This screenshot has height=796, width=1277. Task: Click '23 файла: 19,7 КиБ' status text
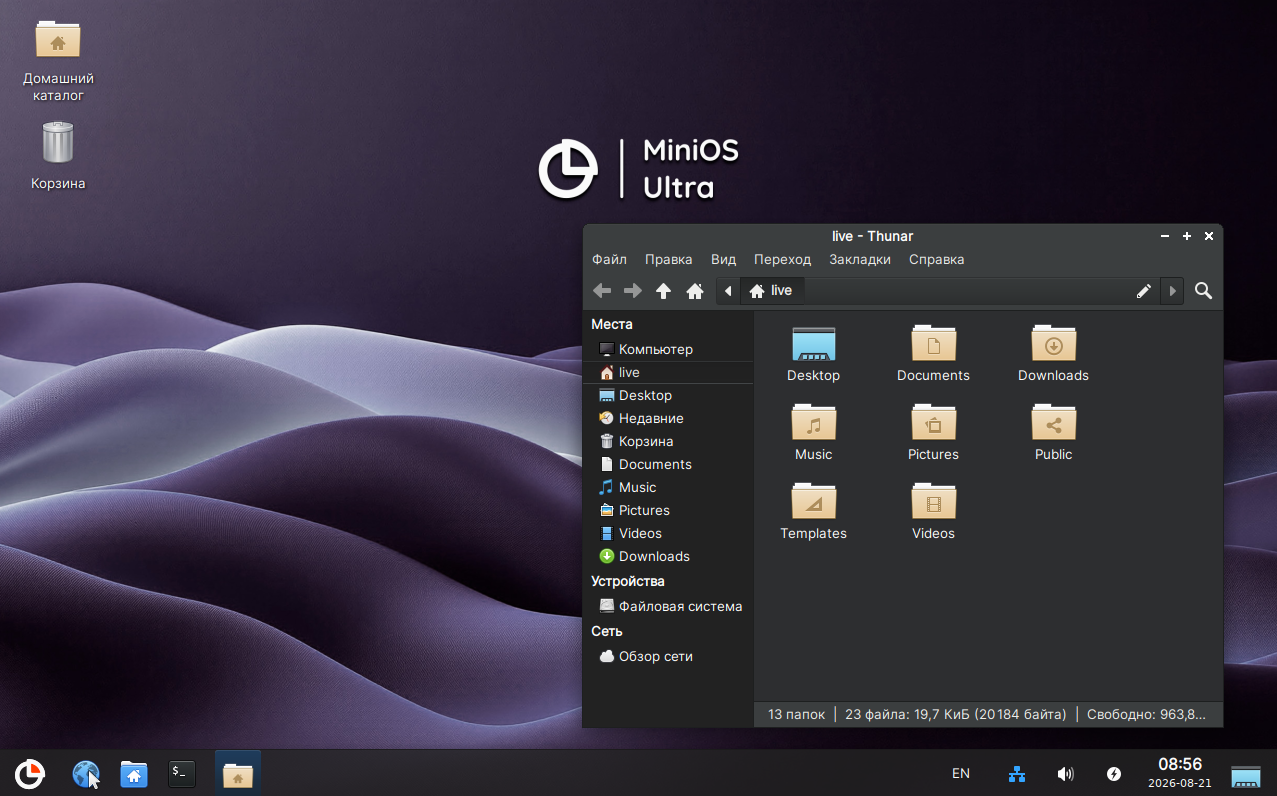(956, 714)
